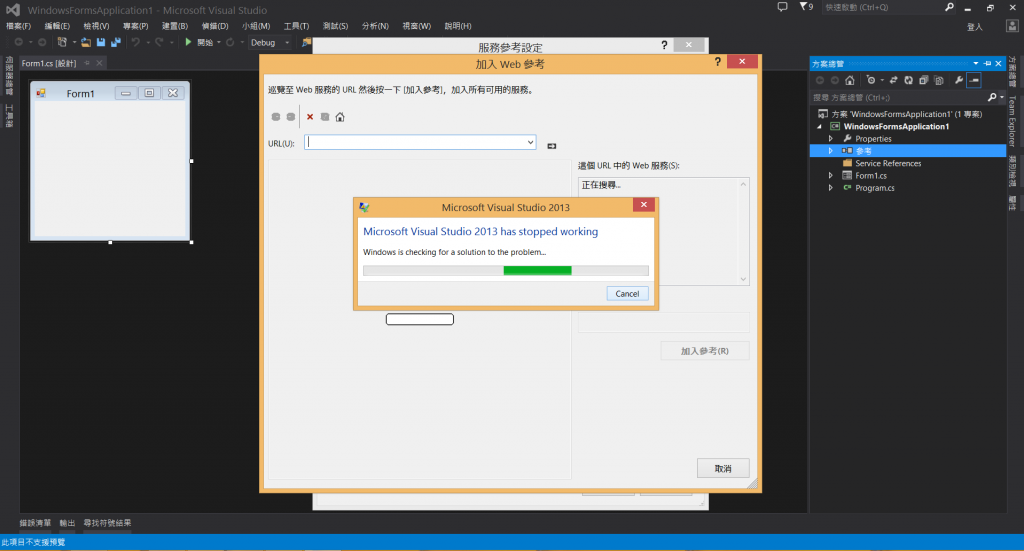
Task: Click the account avatar icon near 登入
Action: pyautogui.click(x=1012, y=26)
